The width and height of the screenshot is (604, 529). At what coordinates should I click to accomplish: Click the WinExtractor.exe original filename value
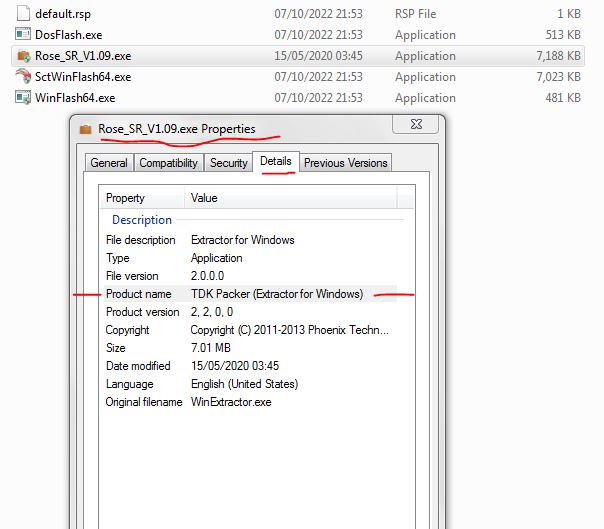231,402
